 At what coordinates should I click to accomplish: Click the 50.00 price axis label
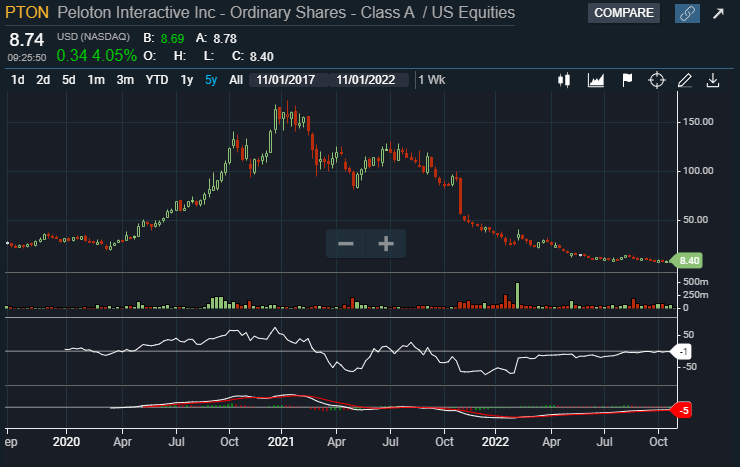coord(696,220)
